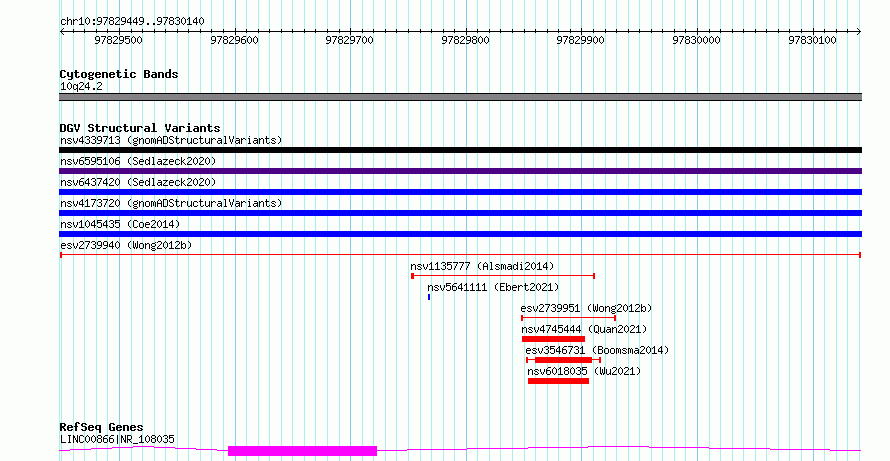The image size is (890, 461).
Task: Select the blue bar under nsv4173720
Action: coord(460,213)
